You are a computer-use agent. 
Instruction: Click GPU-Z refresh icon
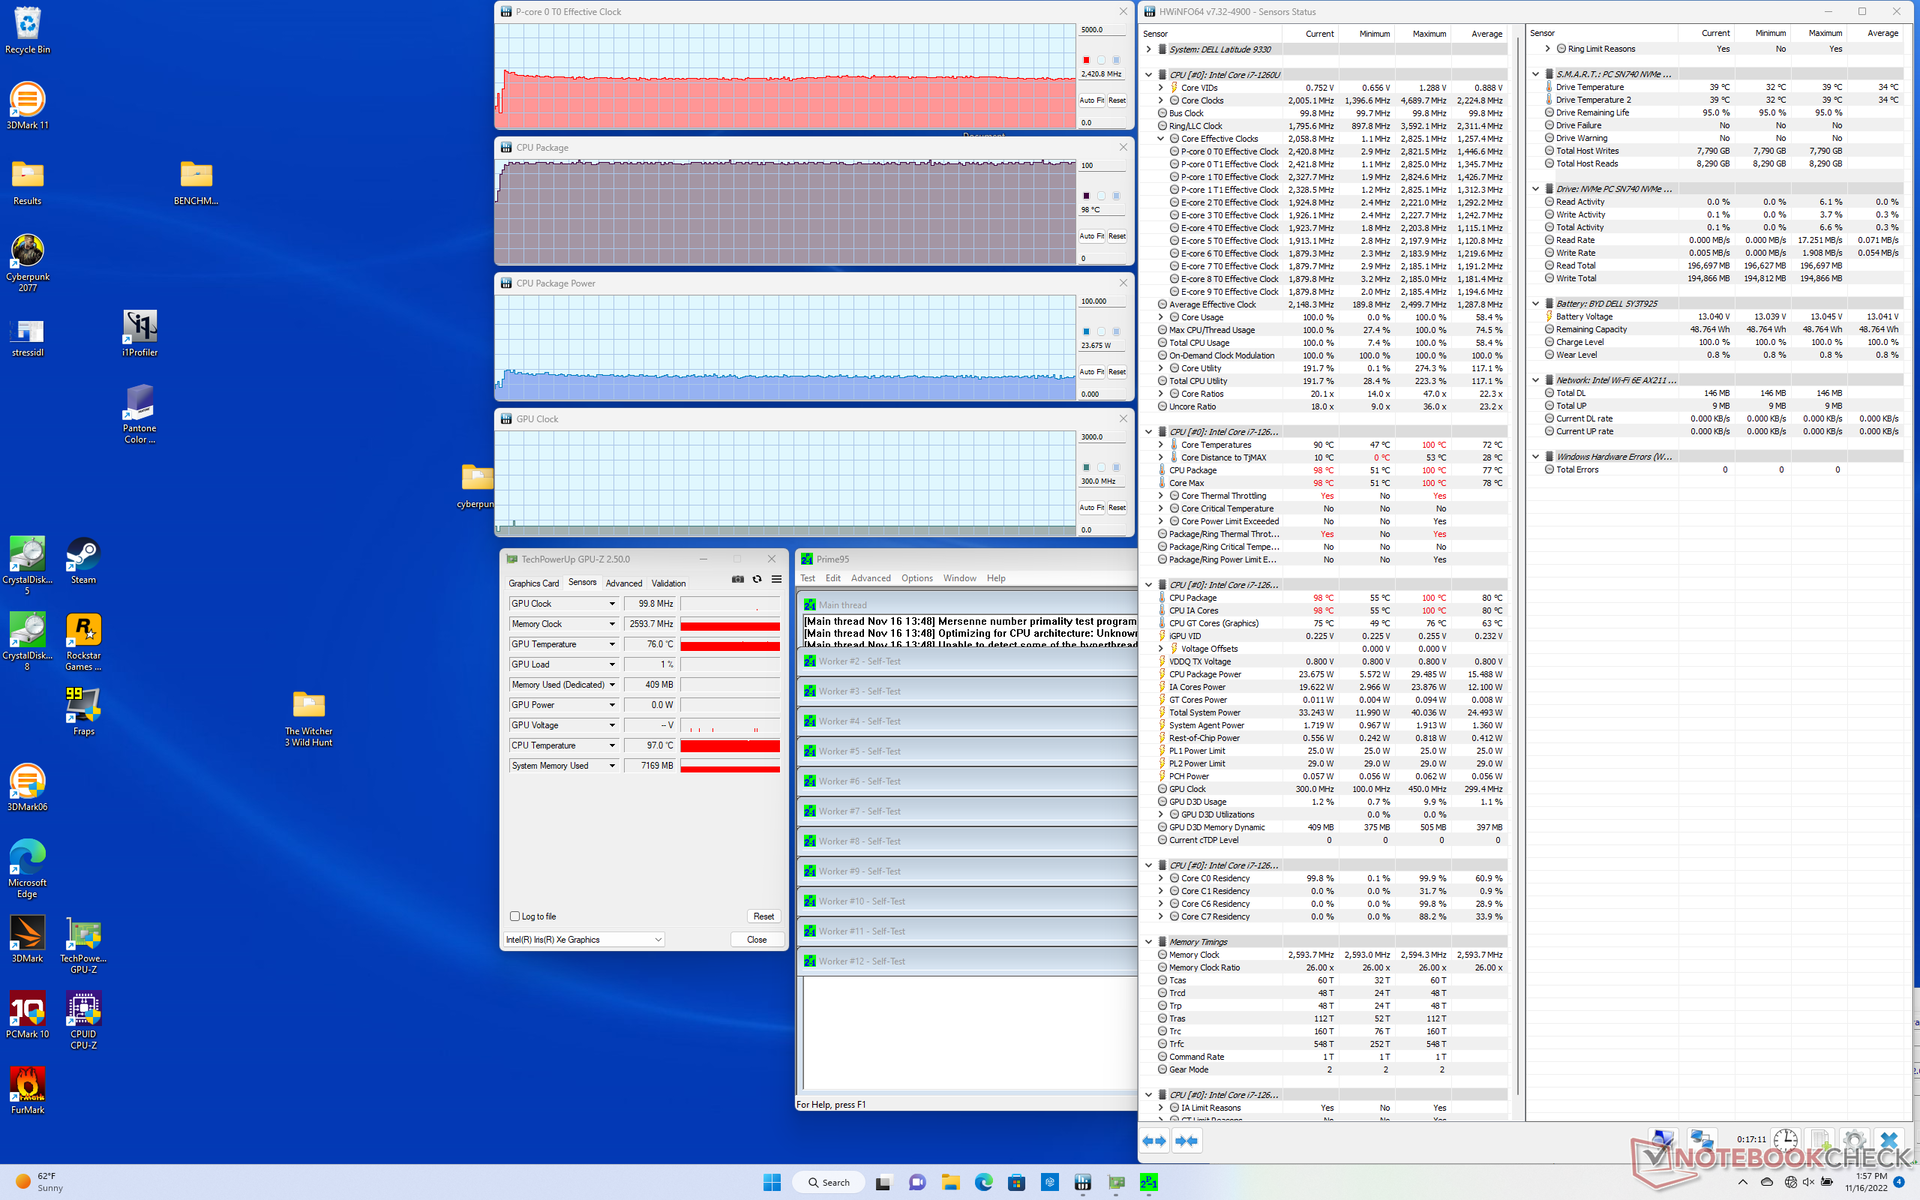click(x=757, y=580)
